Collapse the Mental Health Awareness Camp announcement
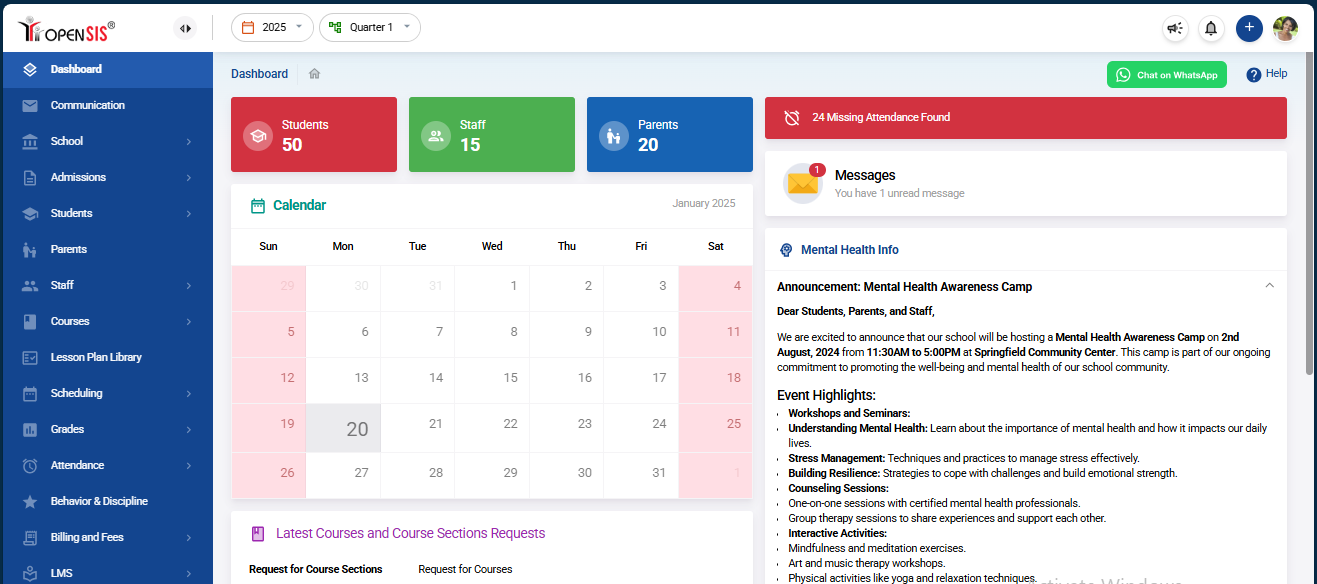 point(1269,285)
